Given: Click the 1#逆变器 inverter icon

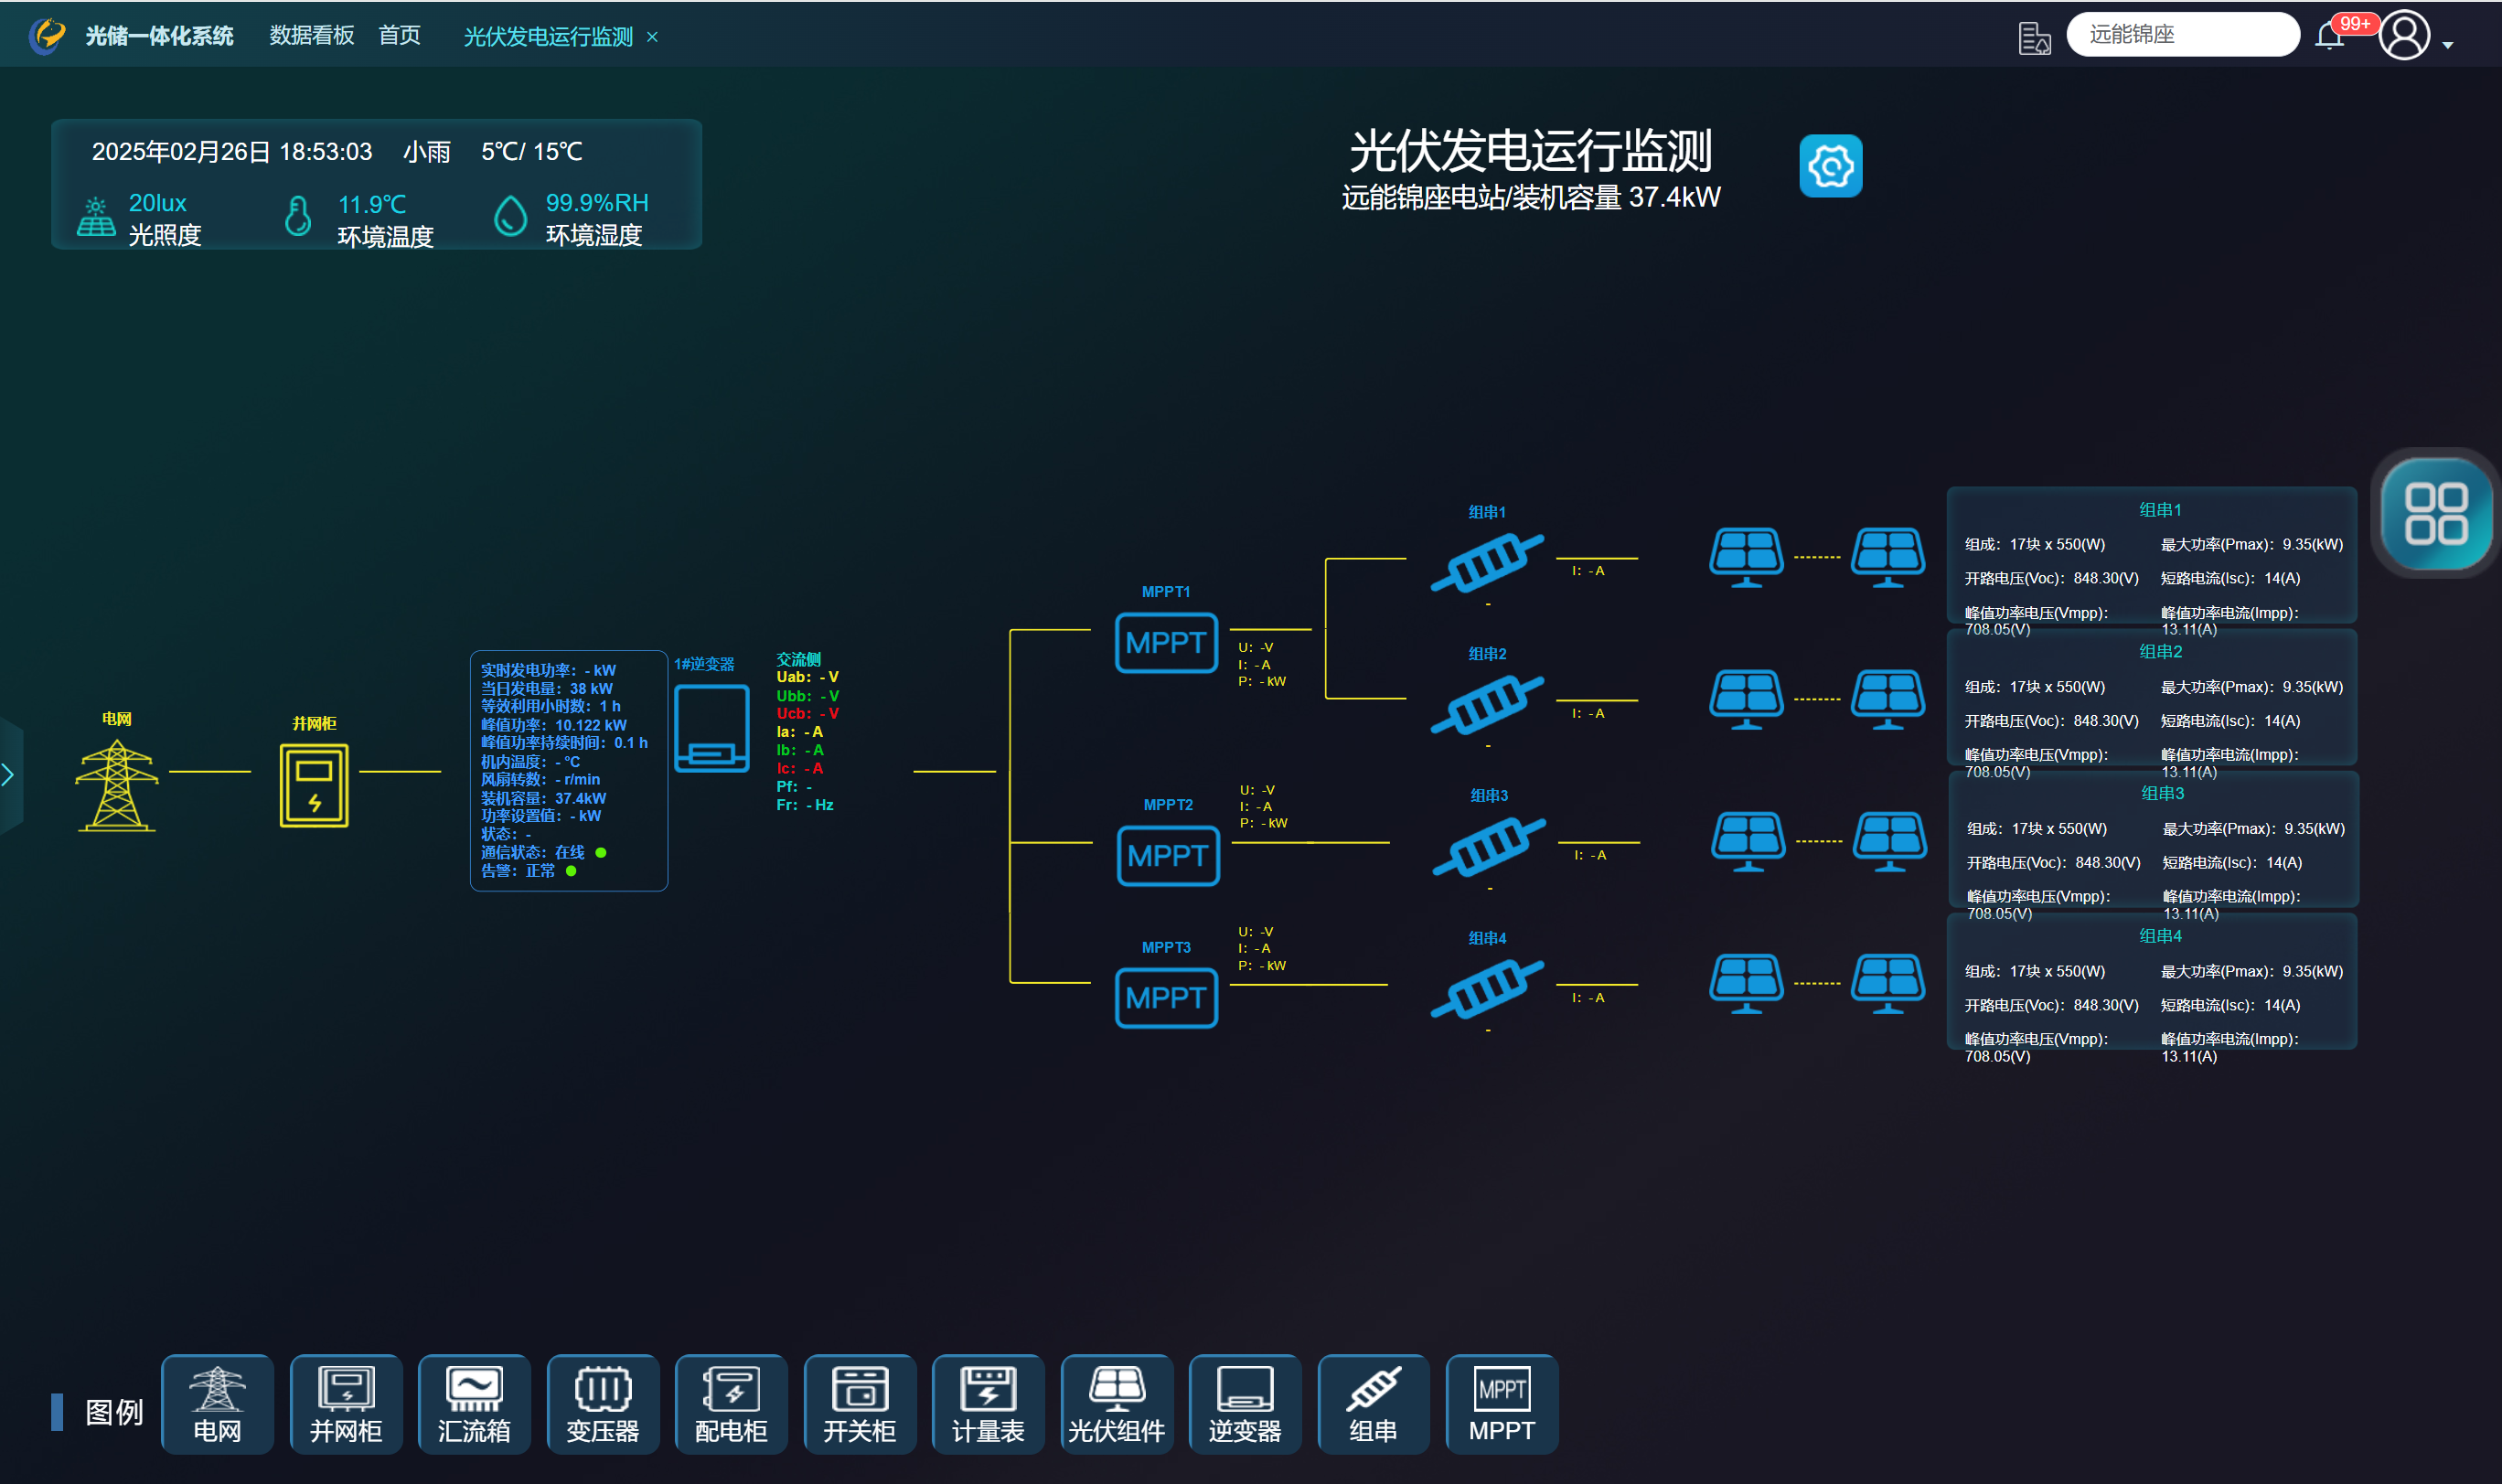Looking at the screenshot, I should [x=711, y=729].
